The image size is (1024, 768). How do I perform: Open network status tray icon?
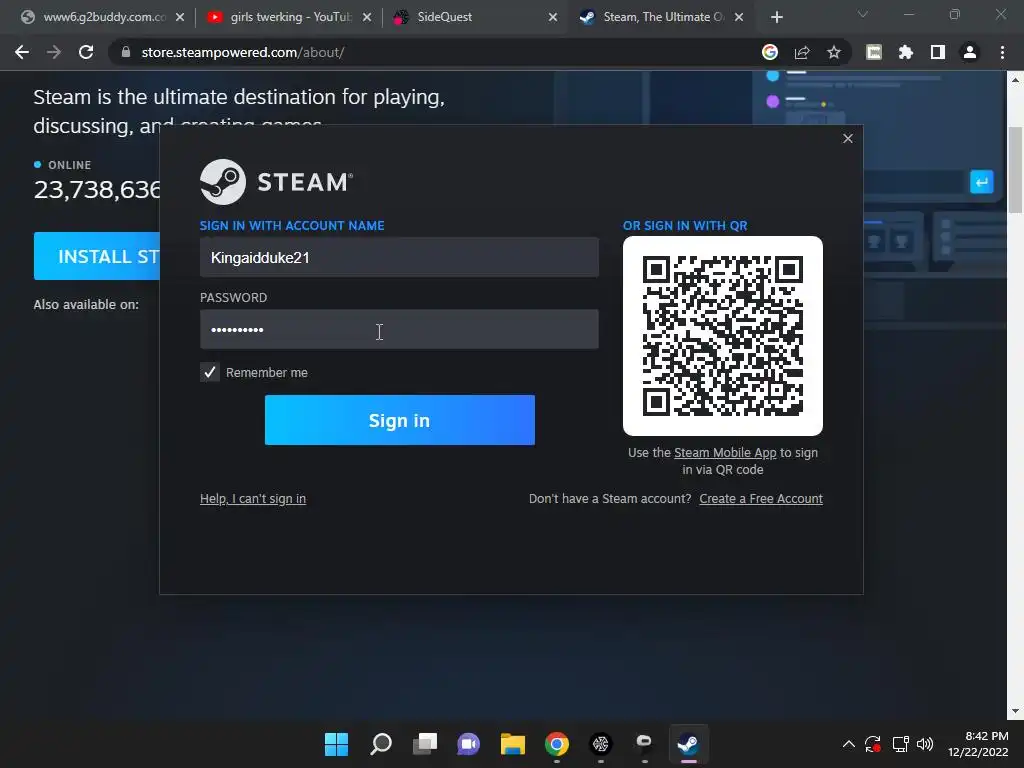pos(901,744)
